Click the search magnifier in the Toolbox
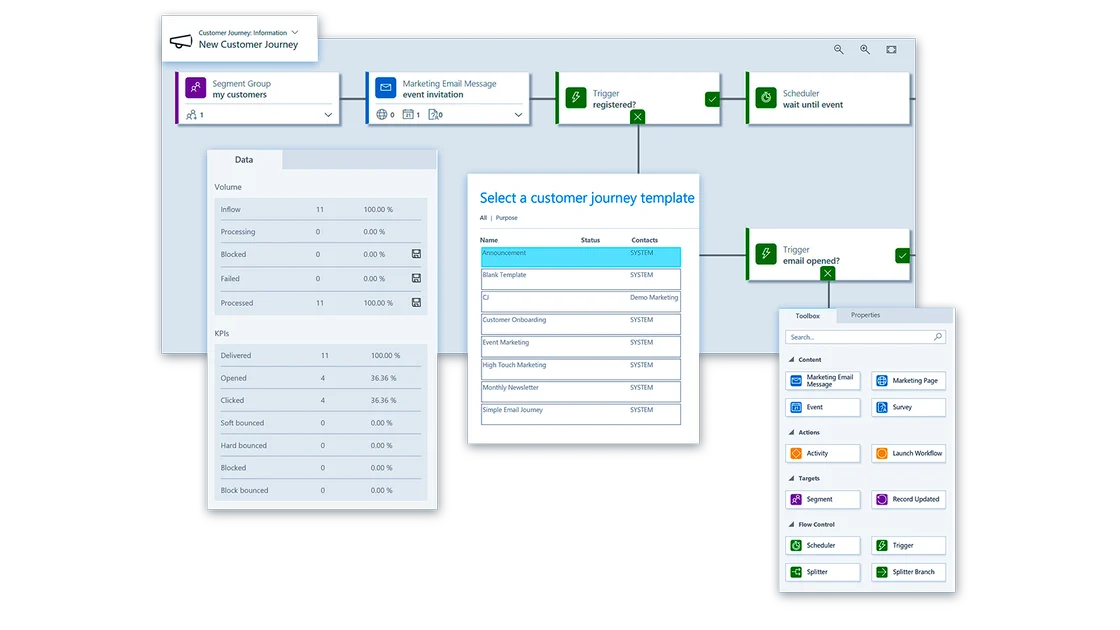 click(x=938, y=336)
